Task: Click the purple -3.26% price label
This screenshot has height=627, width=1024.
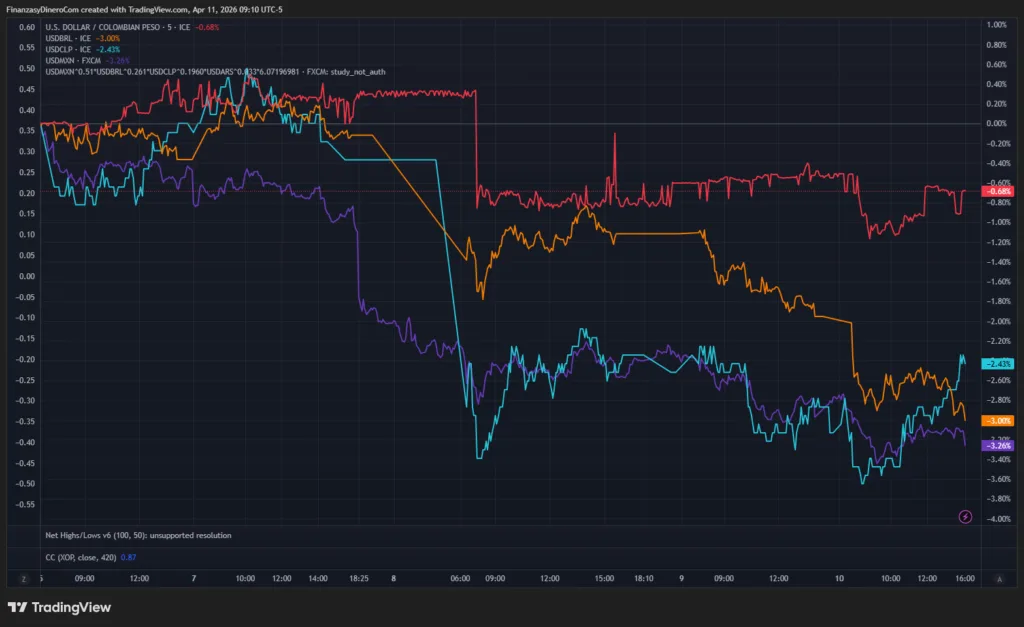Action: pyautogui.click(x=998, y=446)
